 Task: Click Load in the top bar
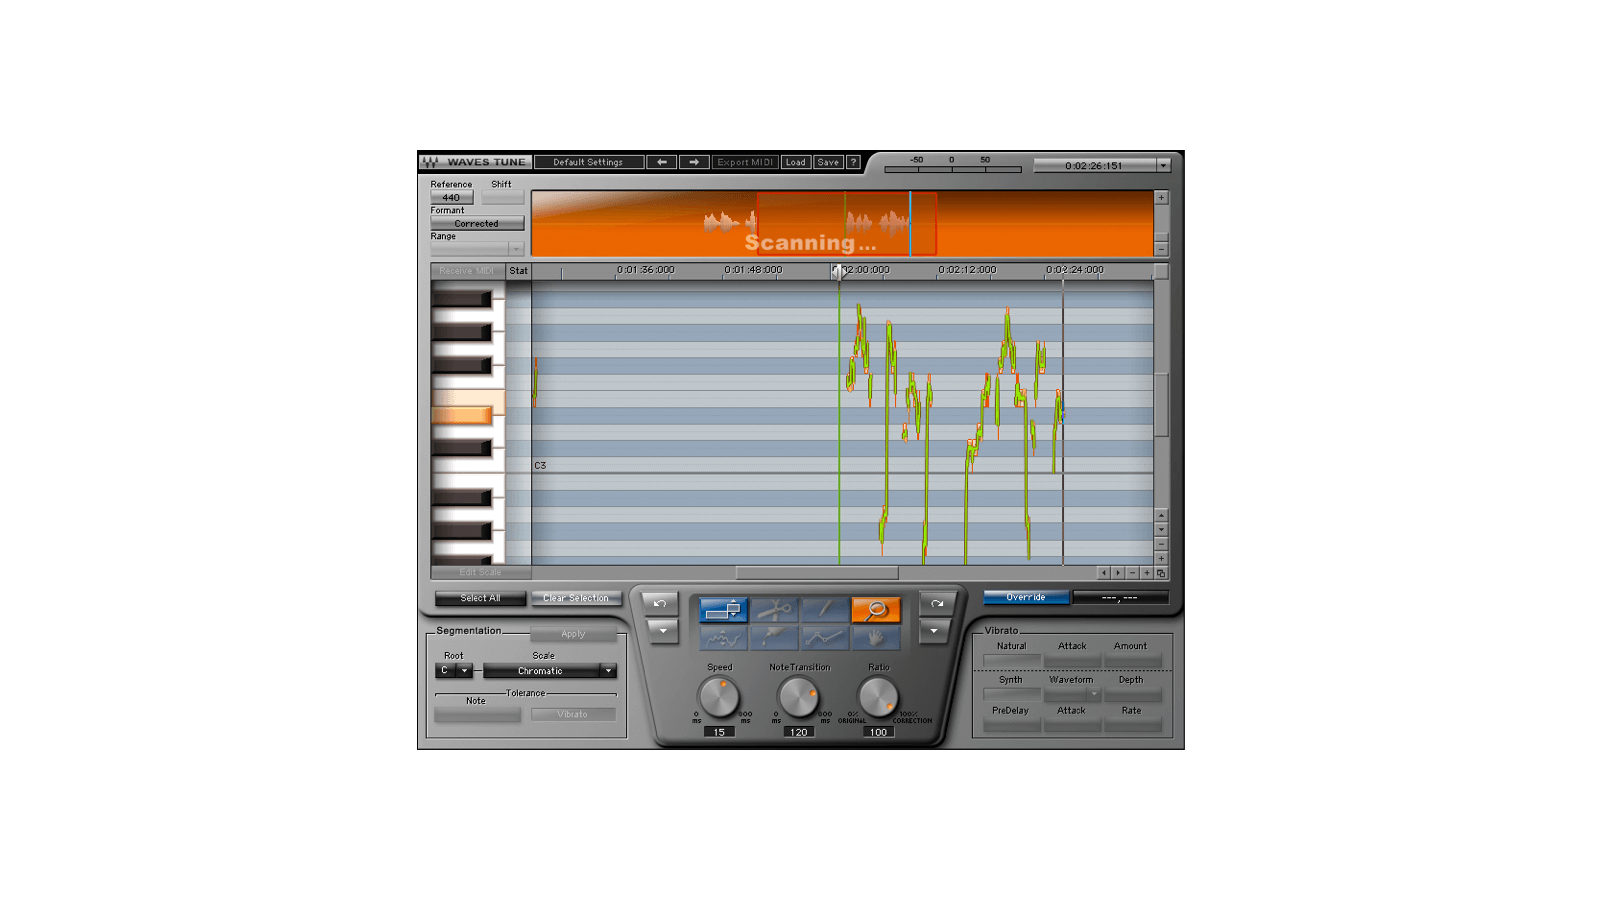click(x=796, y=162)
